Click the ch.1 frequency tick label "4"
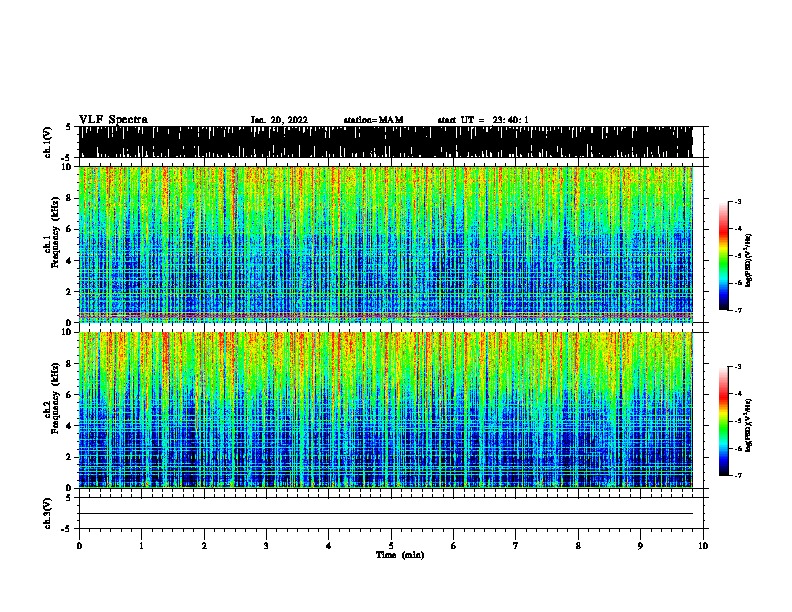 tap(70, 261)
